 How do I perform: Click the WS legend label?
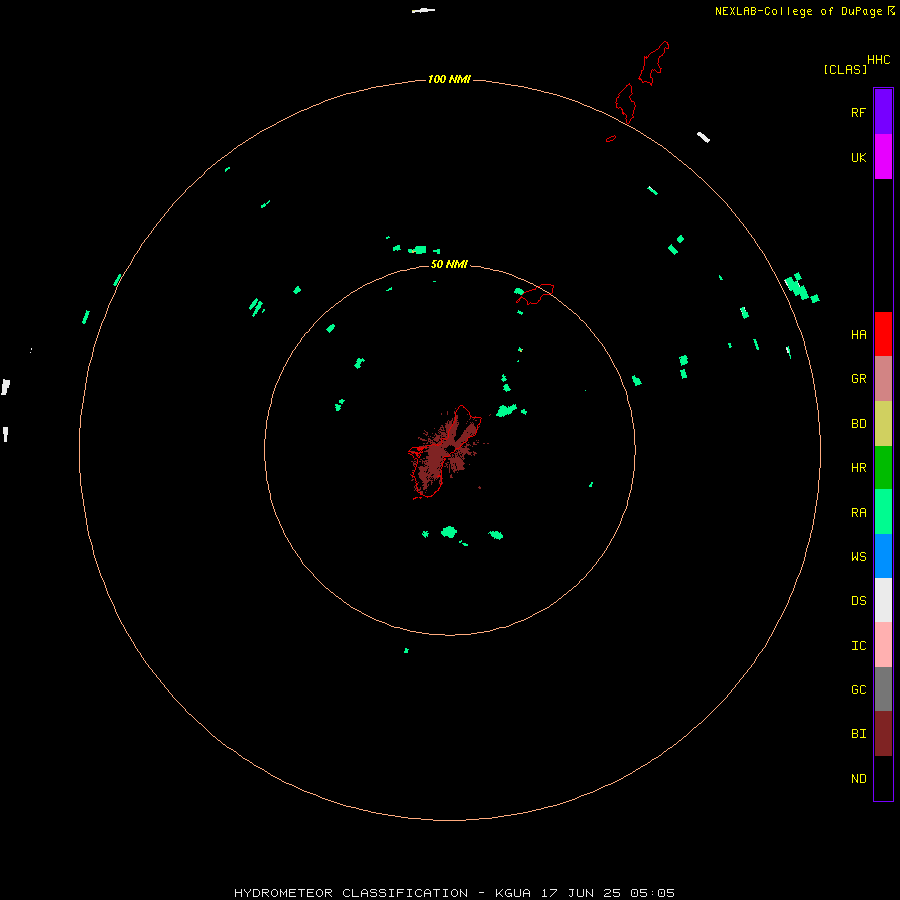(x=858, y=557)
